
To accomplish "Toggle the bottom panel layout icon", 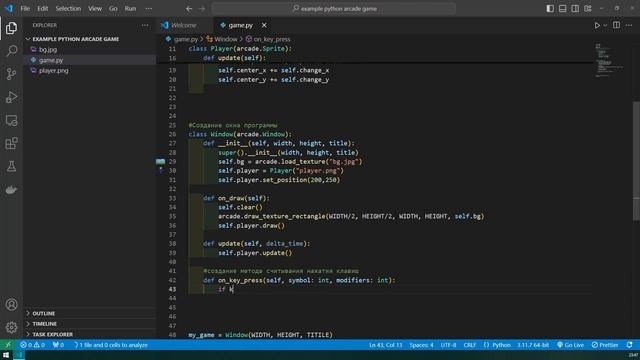I will (562, 9).
